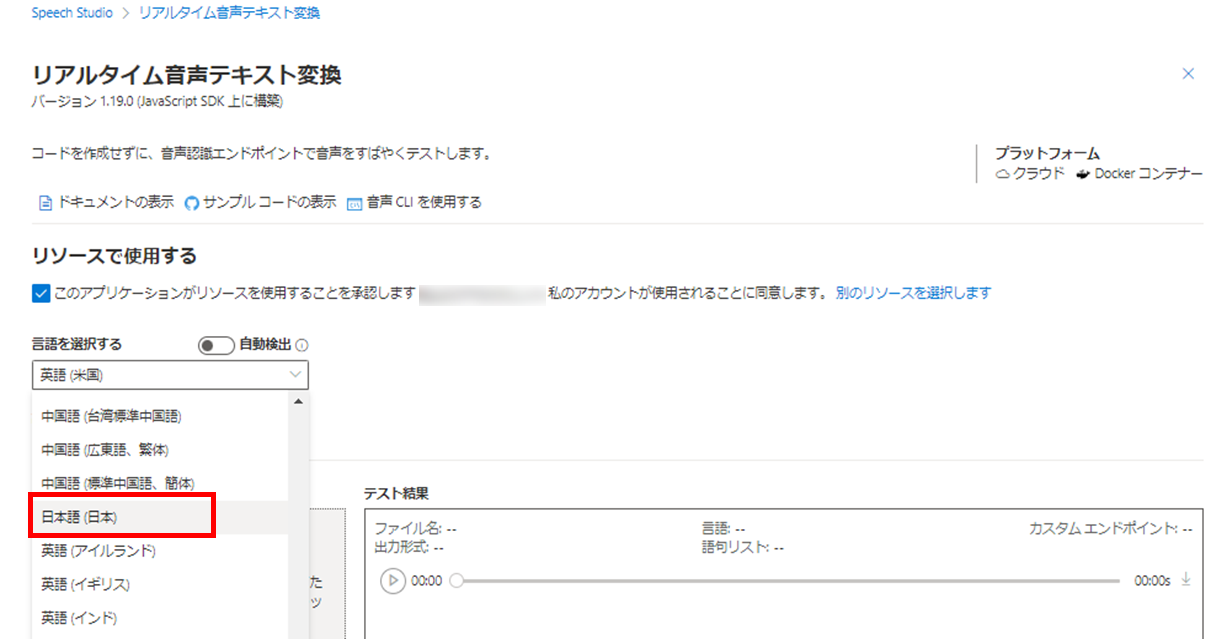
Task: Click the info icon next to 自動検出
Action: 302,345
